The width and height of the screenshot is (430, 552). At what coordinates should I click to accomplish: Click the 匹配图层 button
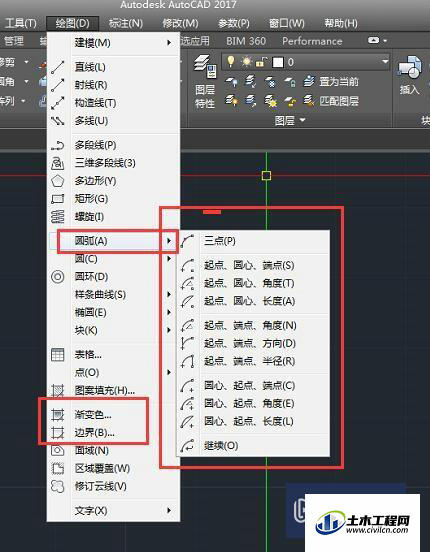pos(331,101)
